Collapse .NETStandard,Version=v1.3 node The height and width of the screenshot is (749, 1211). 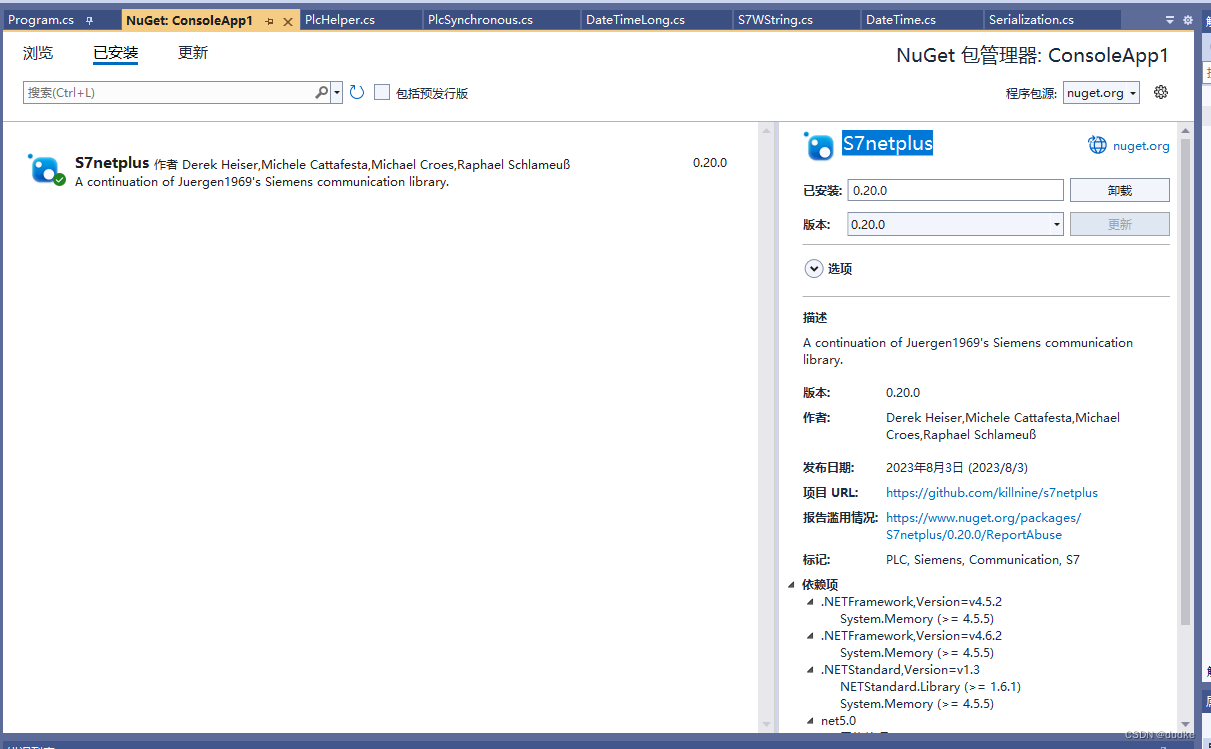(811, 670)
